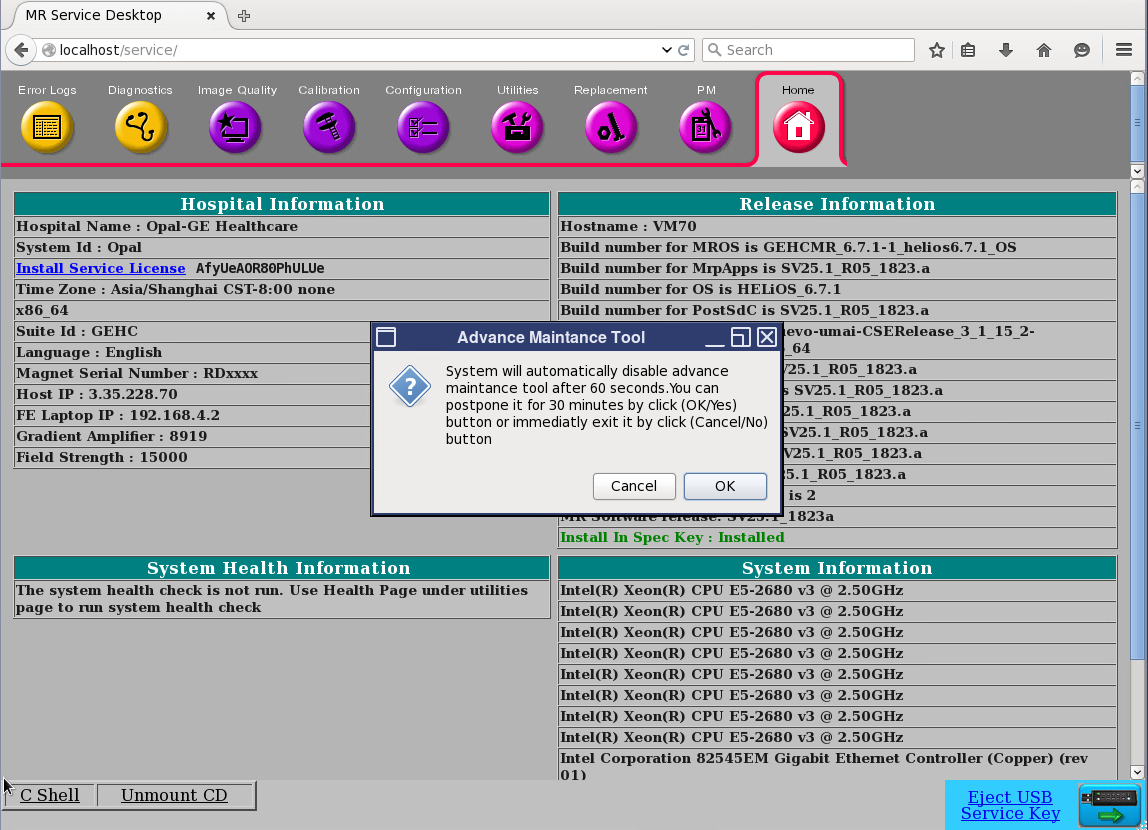Open the Image Quality icon
Viewport: 1148px width, 830px height.
235,127
